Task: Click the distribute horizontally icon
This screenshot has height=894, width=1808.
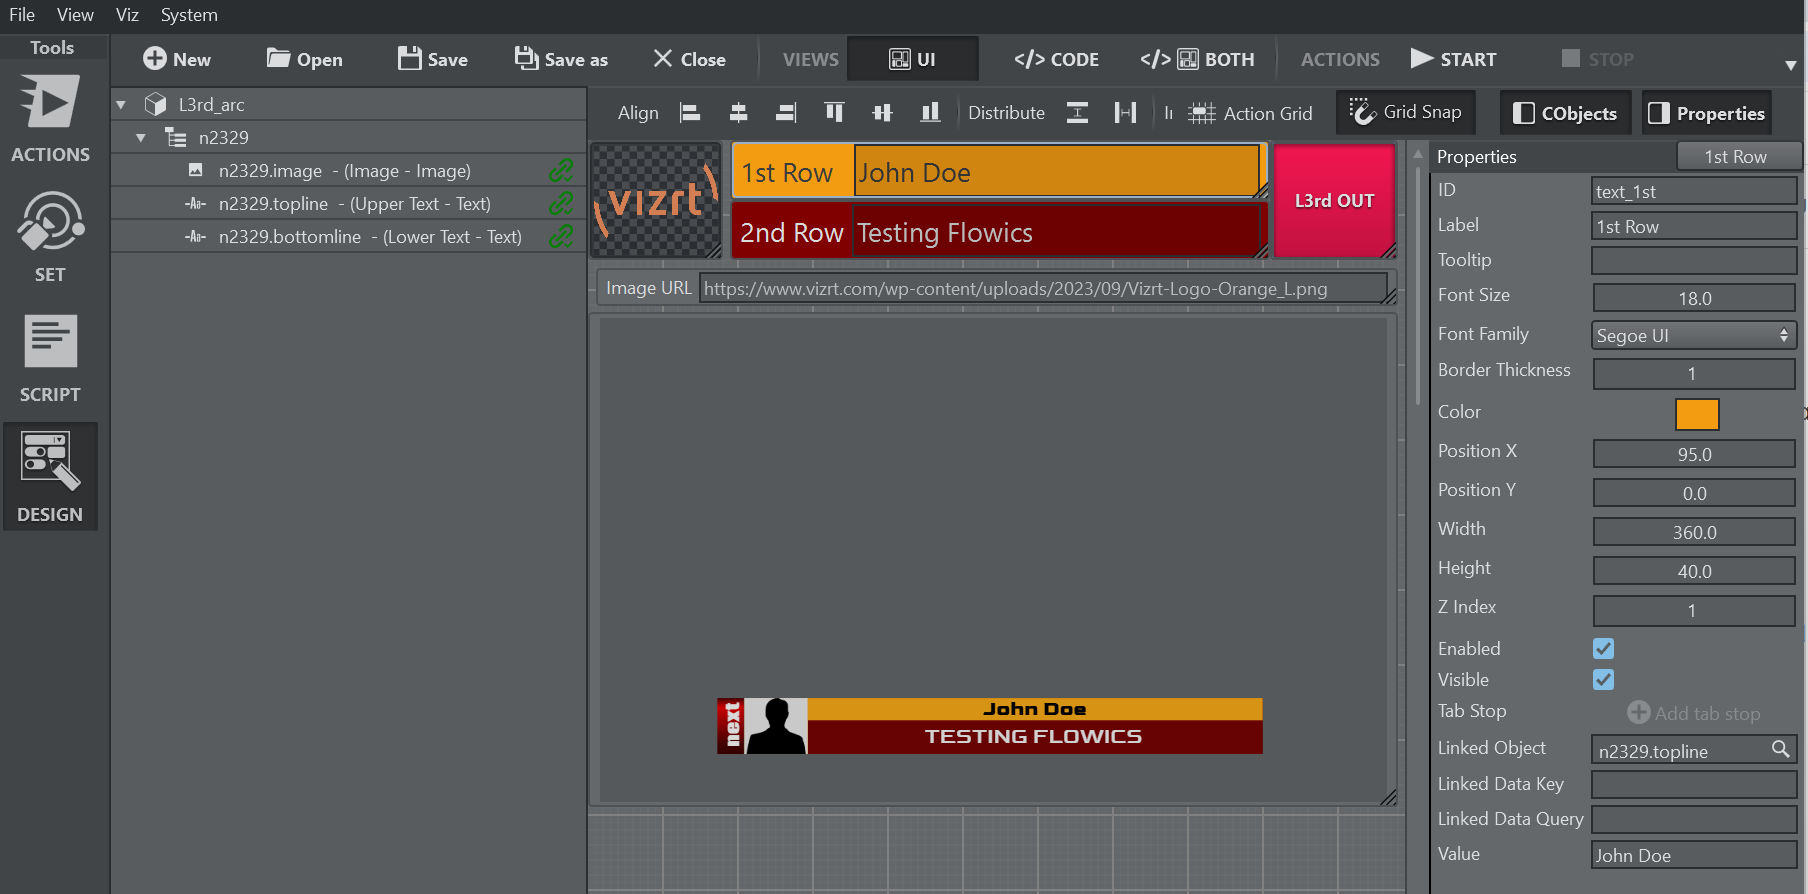Action: (x=1125, y=113)
